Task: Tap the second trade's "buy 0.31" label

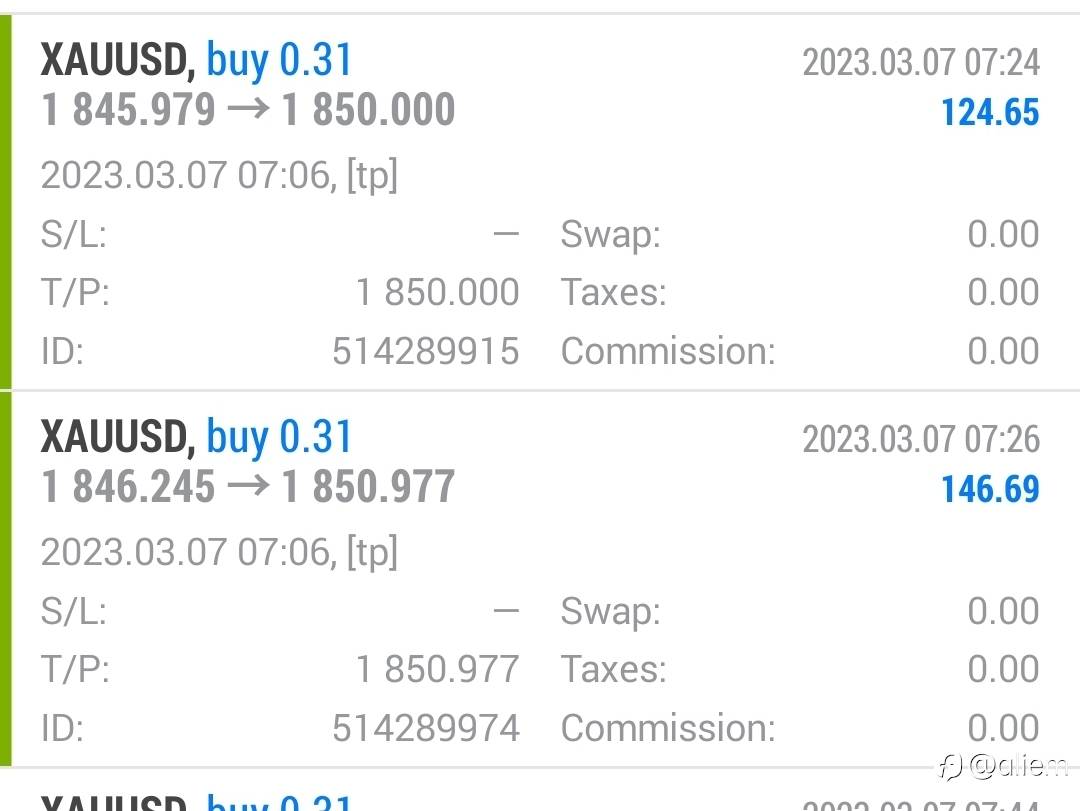Action: tap(279, 438)
